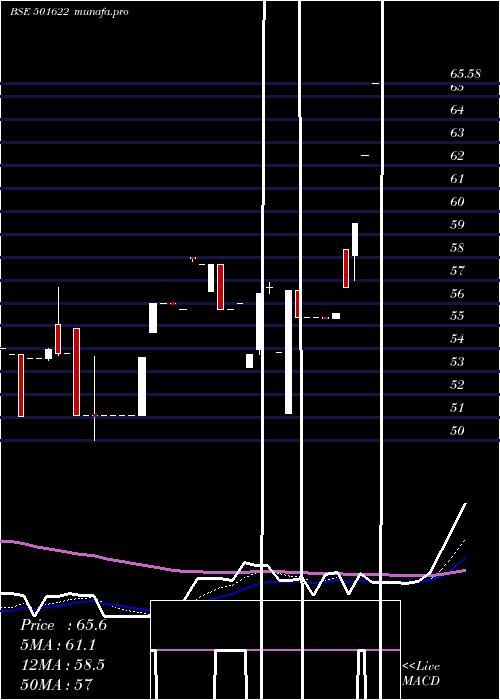
Task: Select the 54 price axis label
Action: point(457,339)
